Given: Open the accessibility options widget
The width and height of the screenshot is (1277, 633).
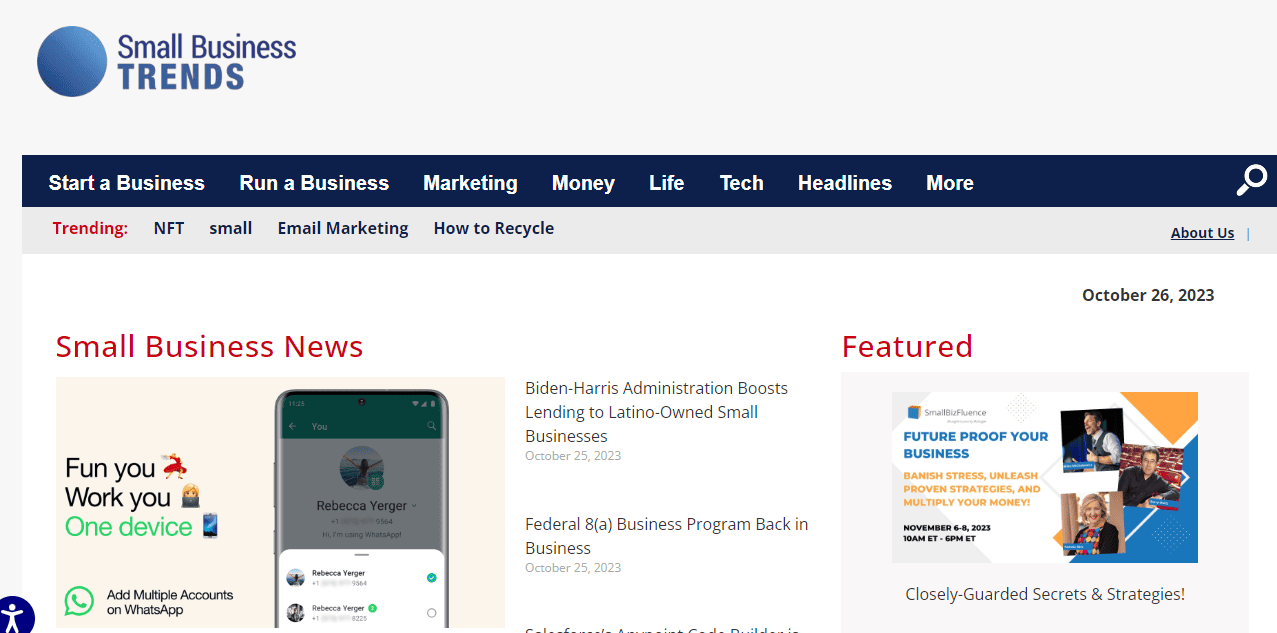Looking at the screenshot, I should click(x=12, y=615).
